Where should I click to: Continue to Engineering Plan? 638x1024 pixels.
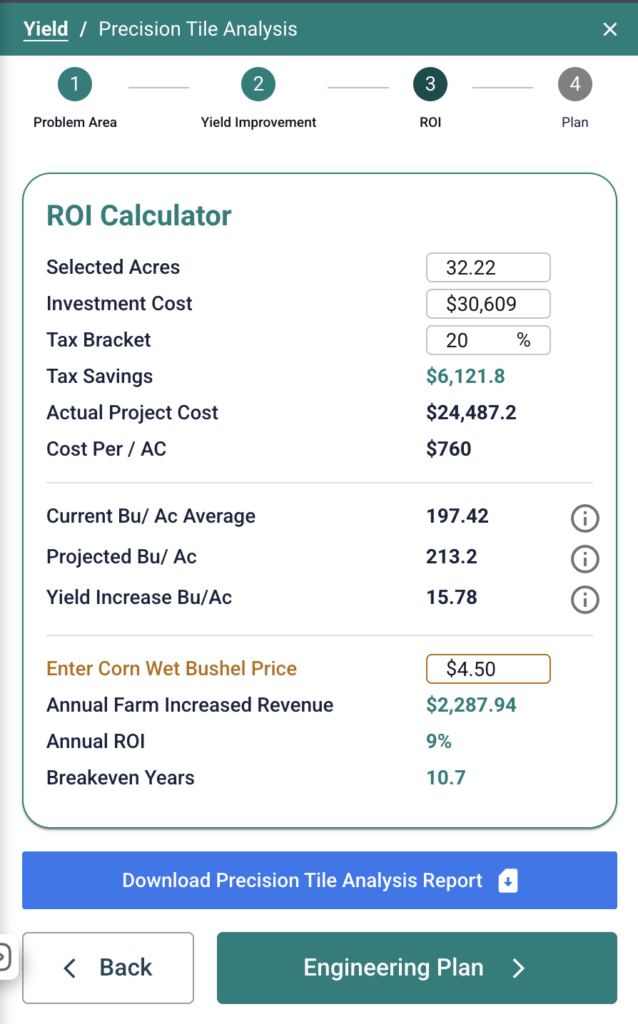[x=417, y=968]
